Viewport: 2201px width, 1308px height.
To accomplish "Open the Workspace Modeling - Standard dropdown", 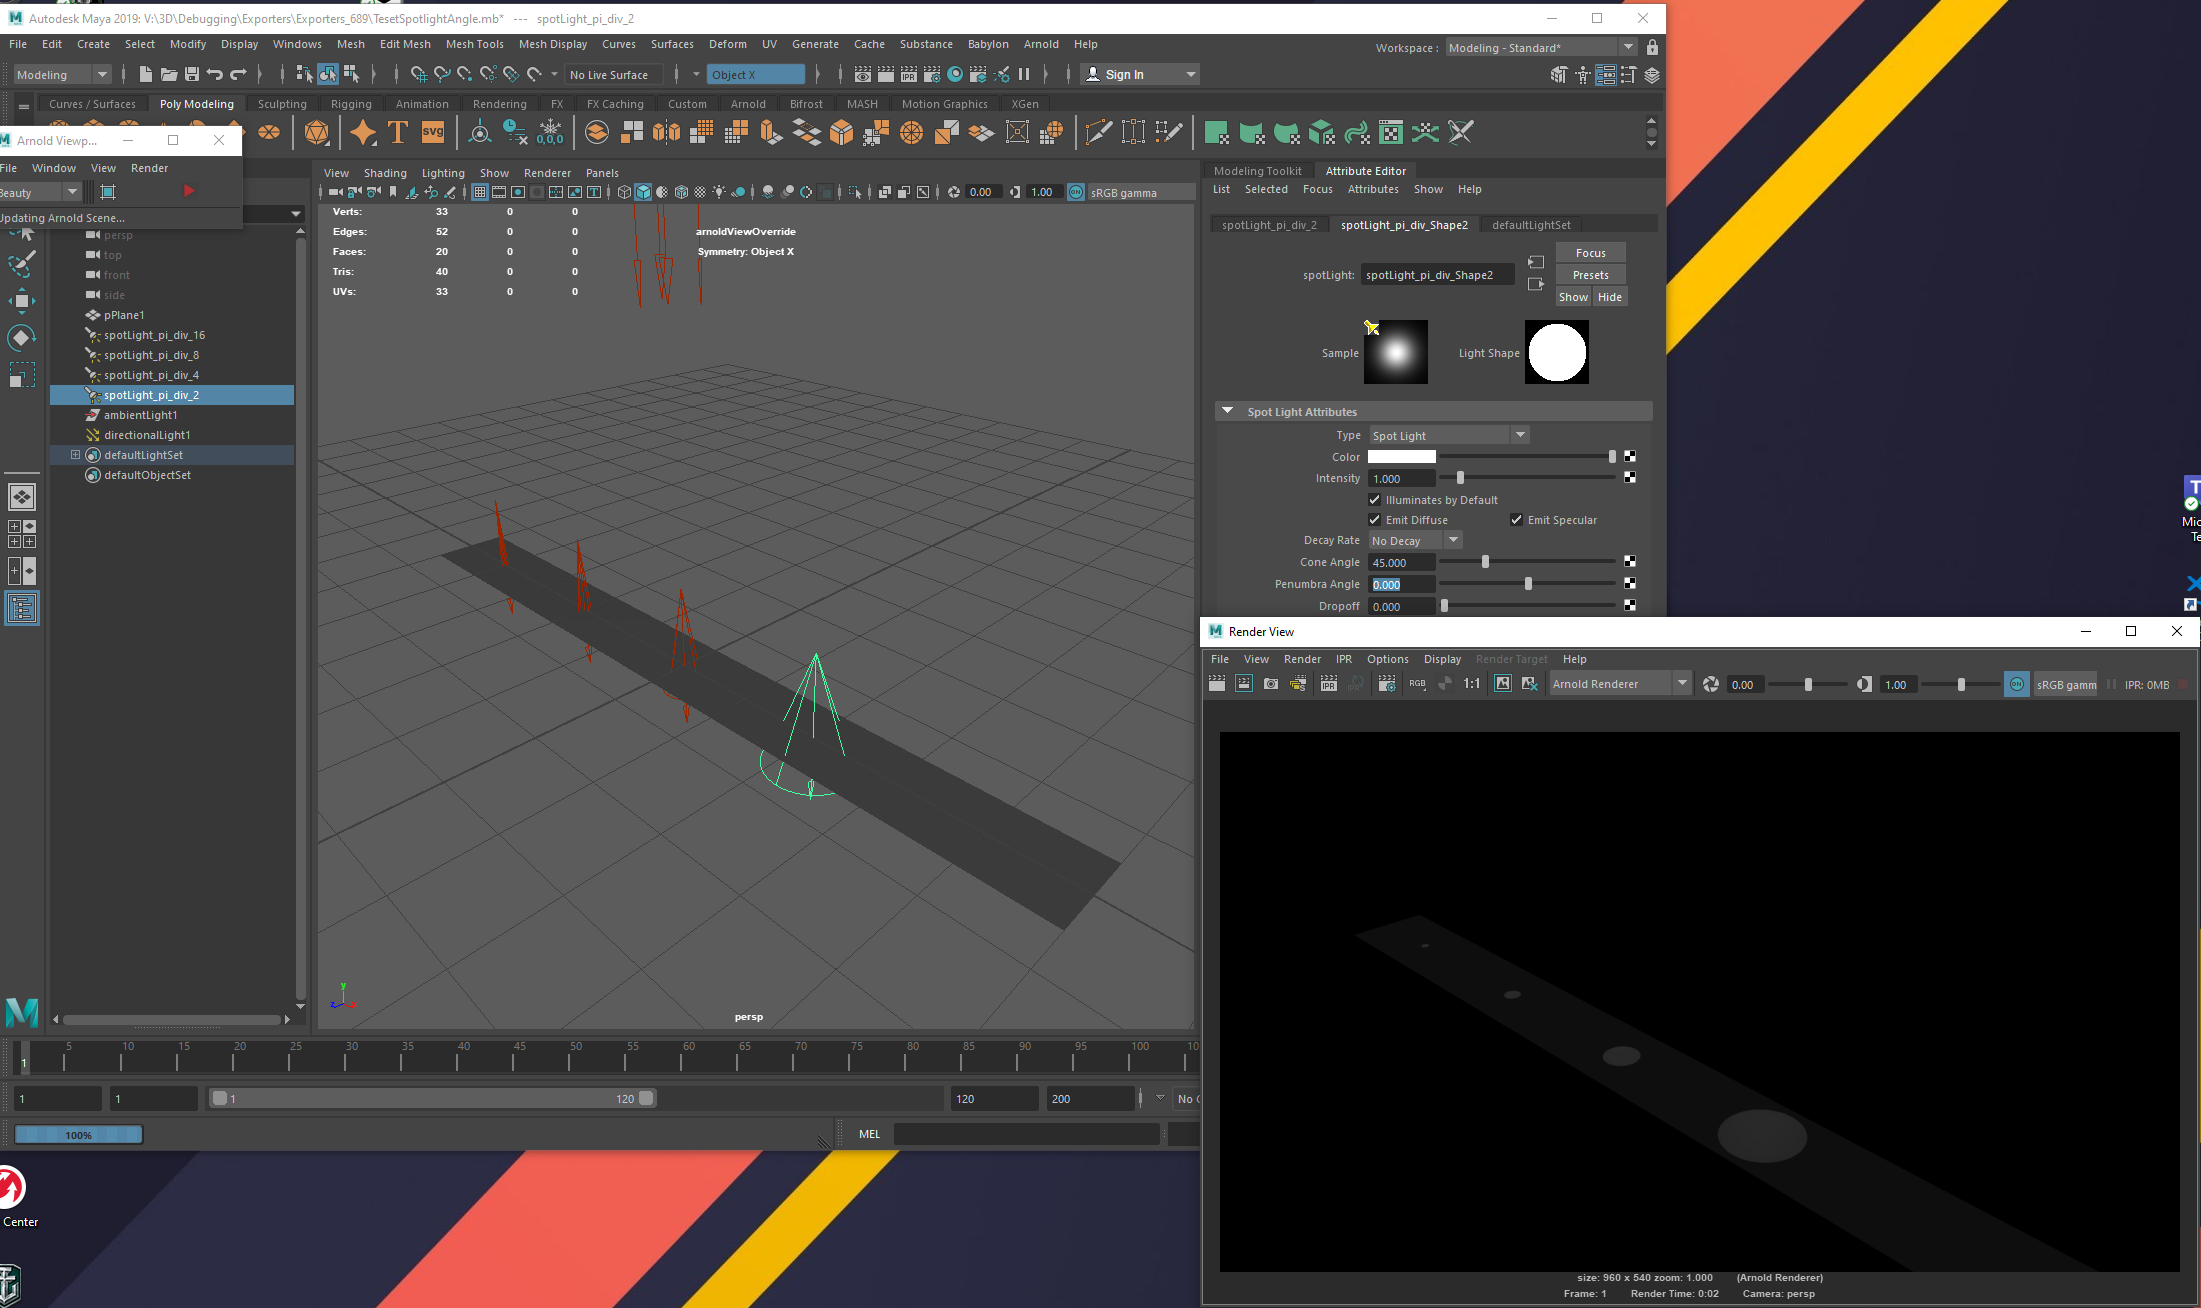I will point(1540,47).
